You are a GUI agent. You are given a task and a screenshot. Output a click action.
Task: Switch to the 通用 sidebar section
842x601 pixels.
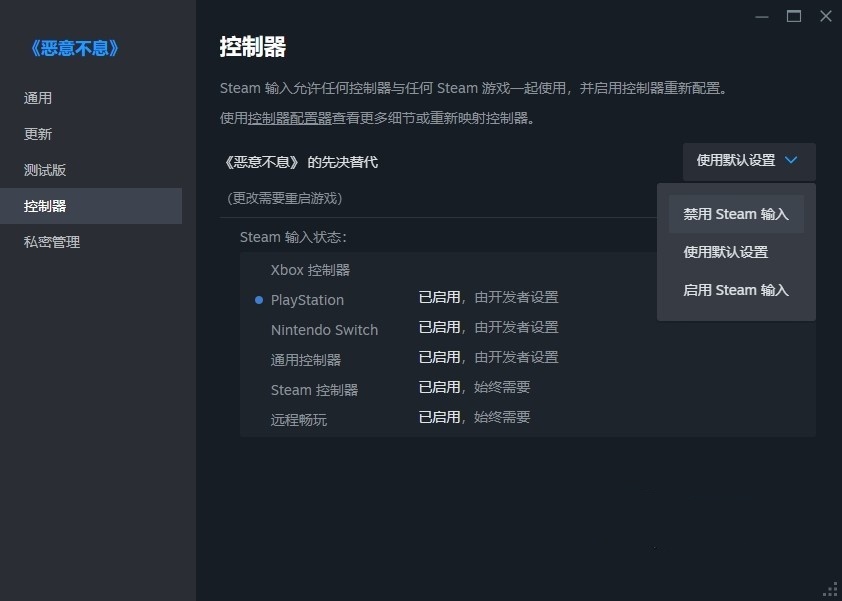click(38, 97)
